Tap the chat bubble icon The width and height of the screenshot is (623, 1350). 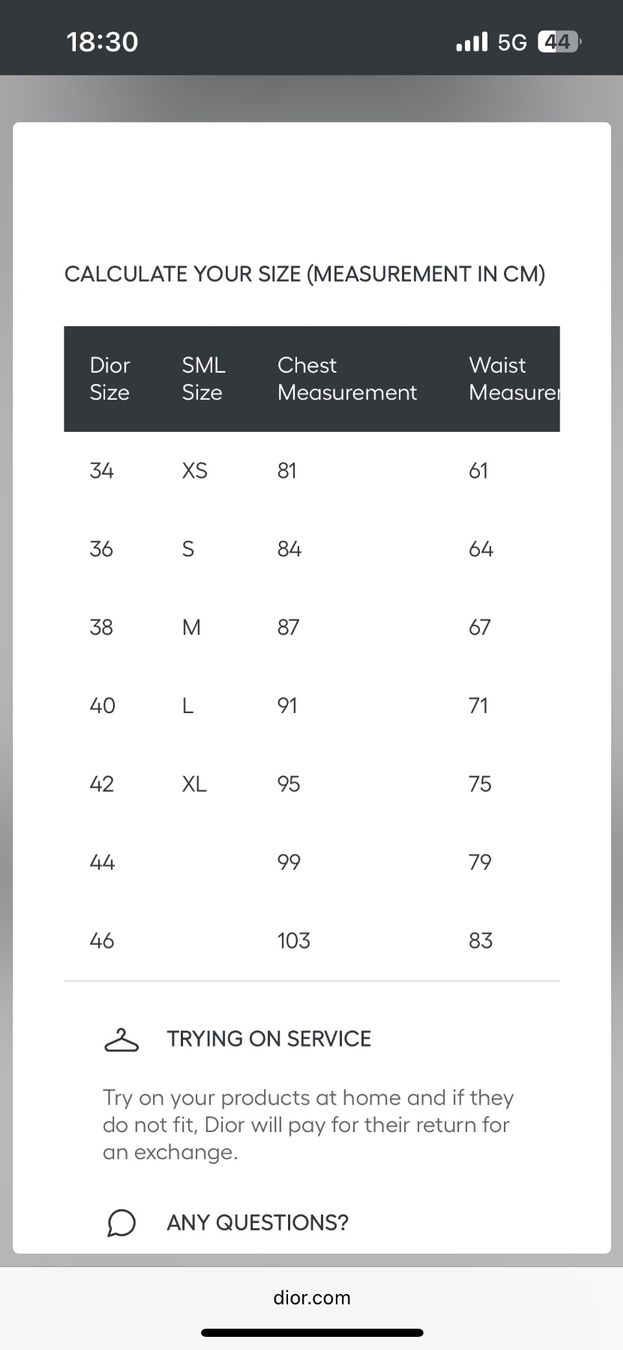(121, 1223)
